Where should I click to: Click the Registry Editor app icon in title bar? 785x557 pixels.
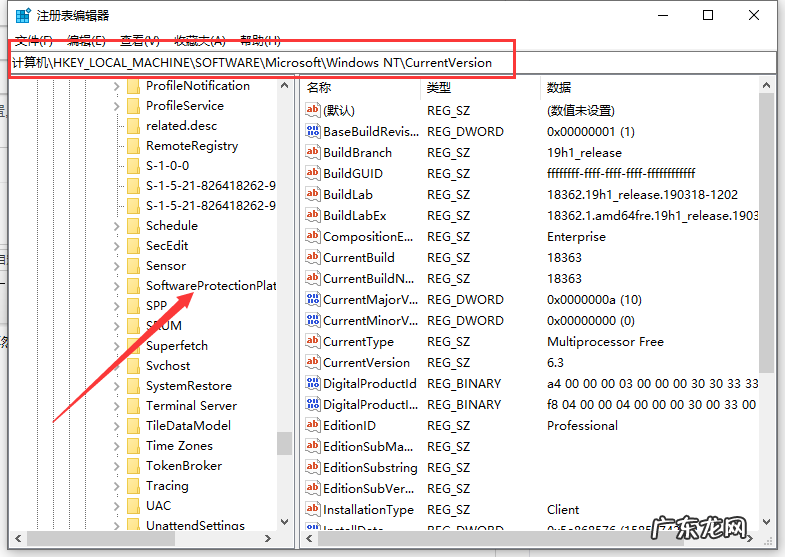(x=23, y=16)
